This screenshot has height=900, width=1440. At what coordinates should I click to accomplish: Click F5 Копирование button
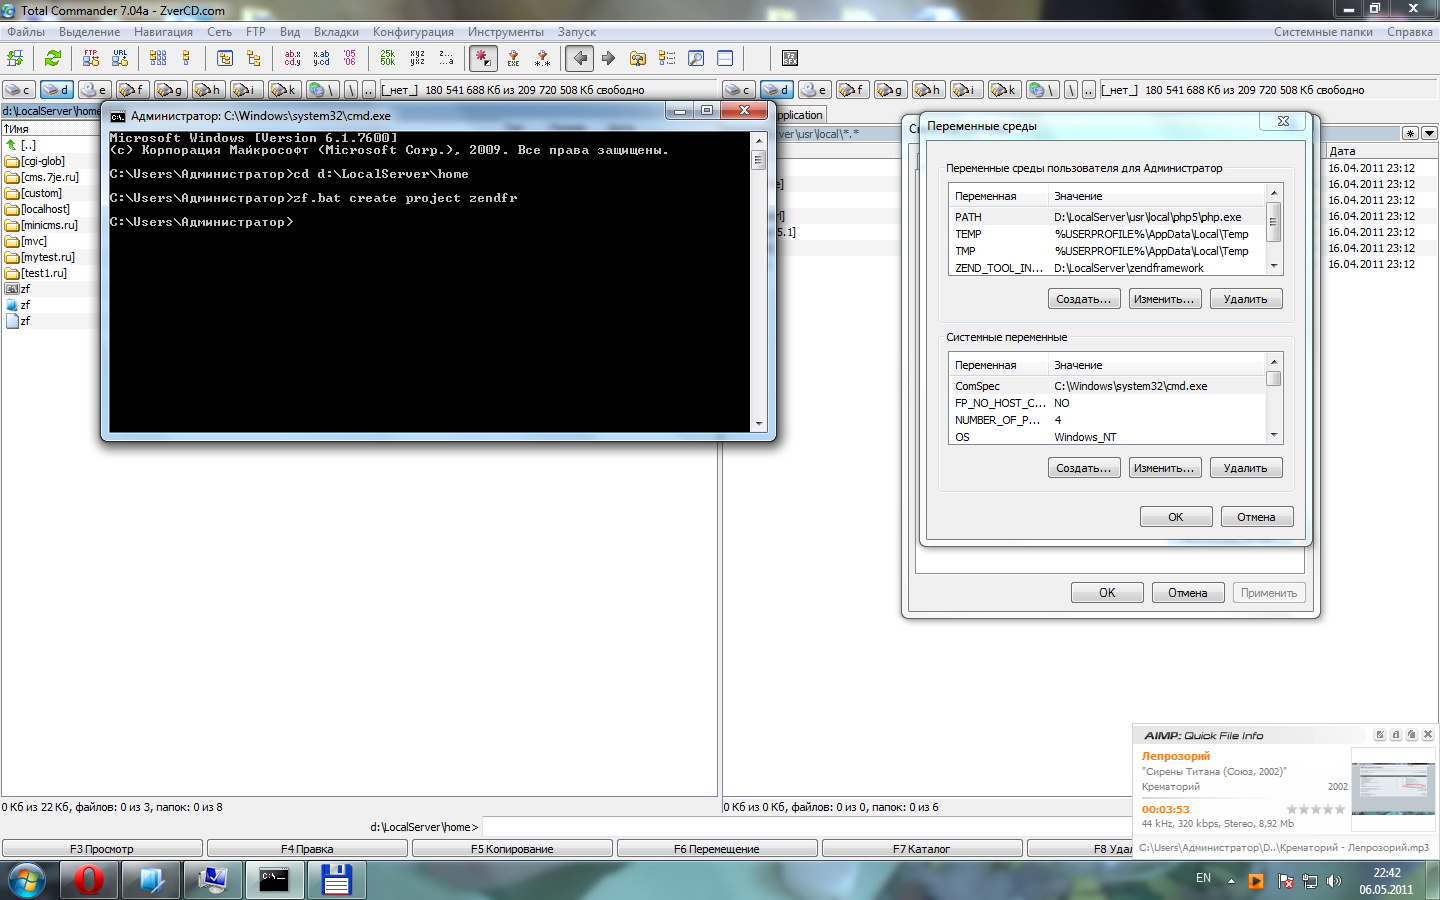point(512,849)
